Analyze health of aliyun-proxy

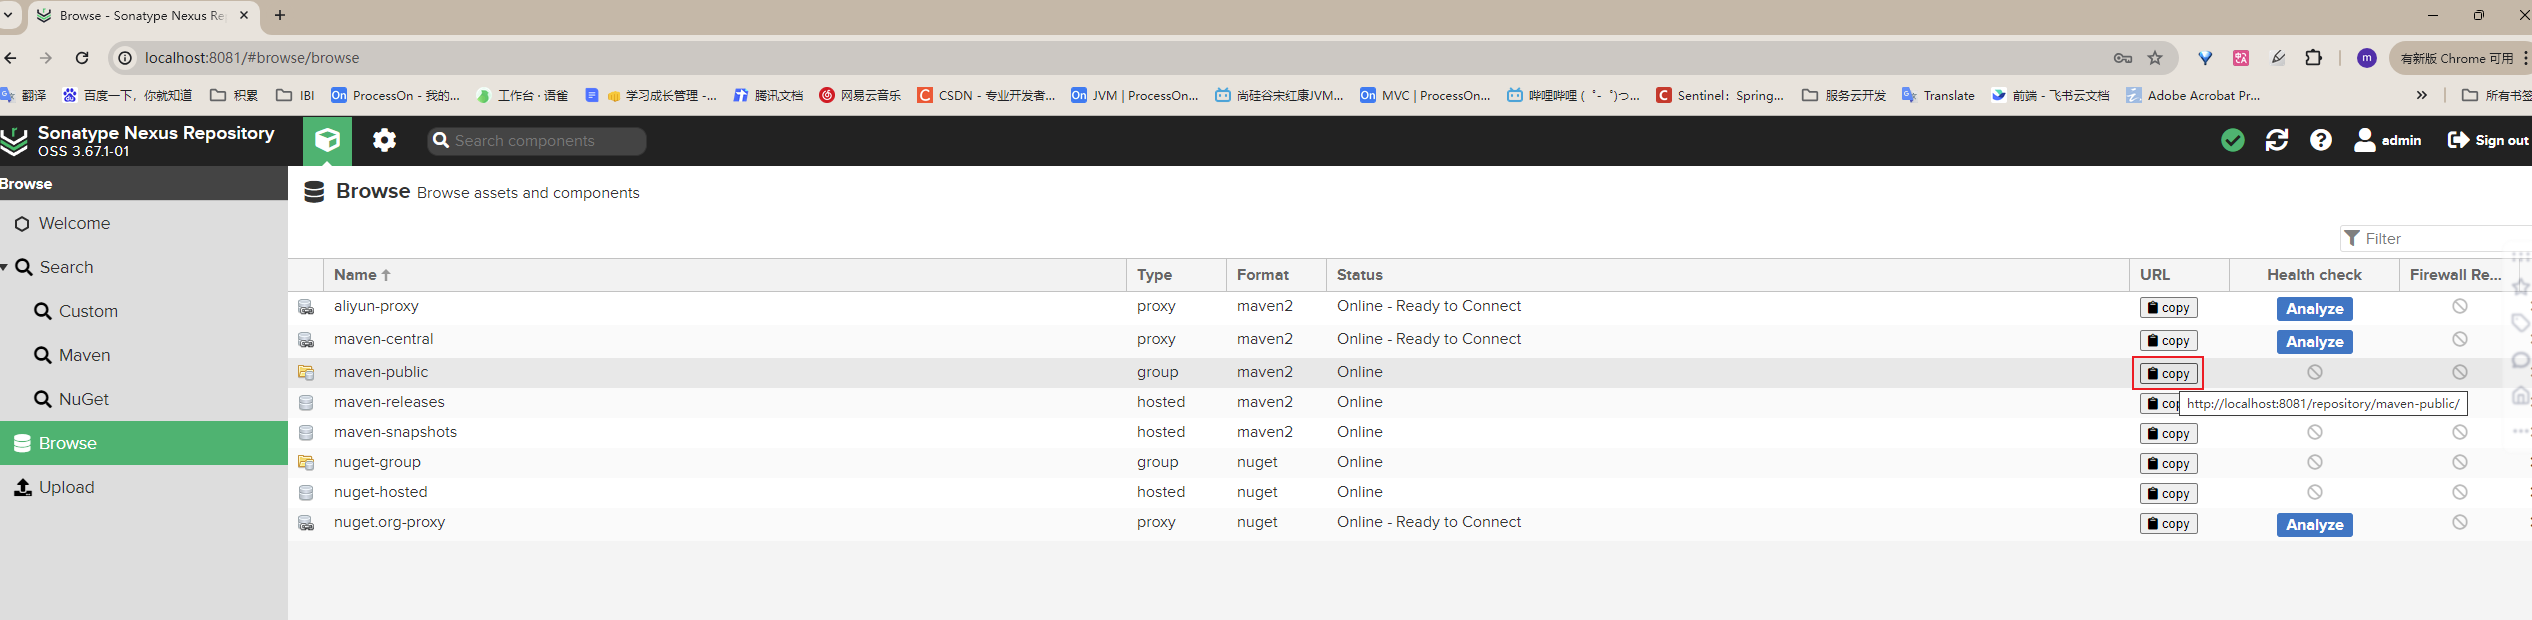coord(2314,309)
